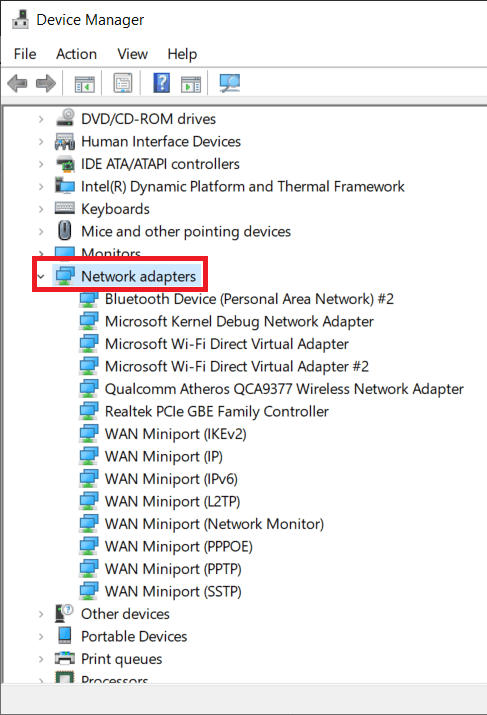The image size is (487, 715).
Task: Open the Help menu
Action: 182,54
